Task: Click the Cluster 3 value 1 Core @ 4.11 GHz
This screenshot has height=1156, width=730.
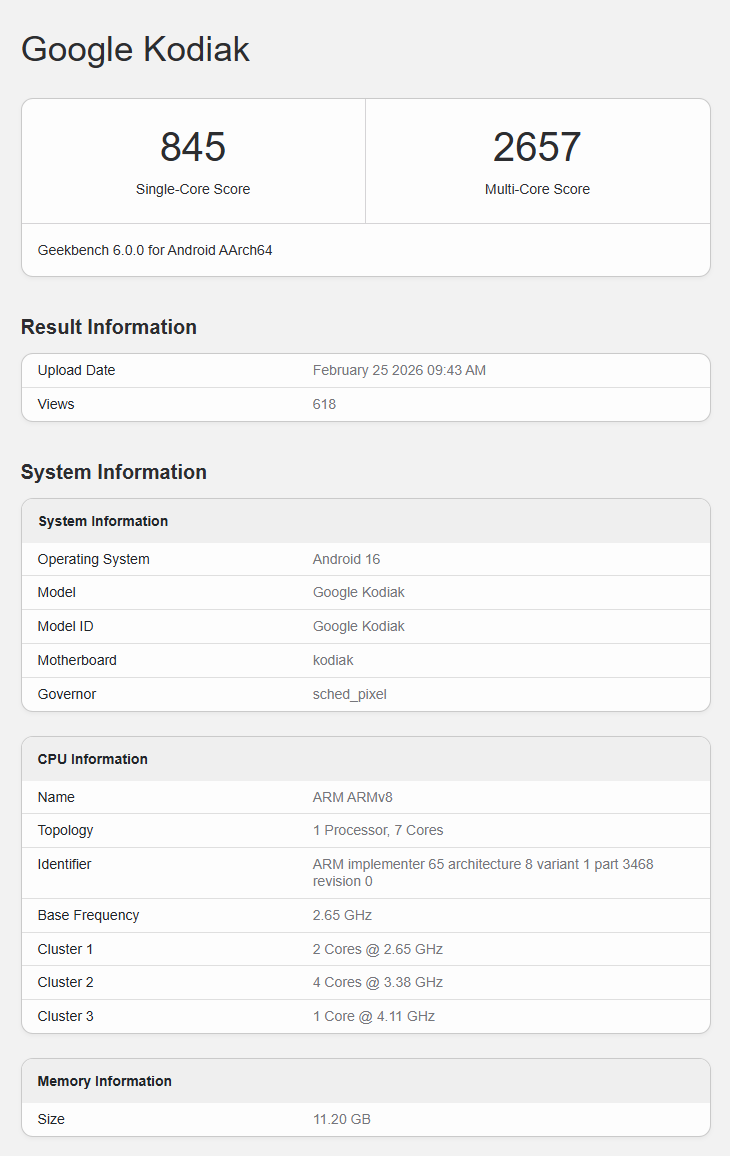Action: (x=374, y=1016)
